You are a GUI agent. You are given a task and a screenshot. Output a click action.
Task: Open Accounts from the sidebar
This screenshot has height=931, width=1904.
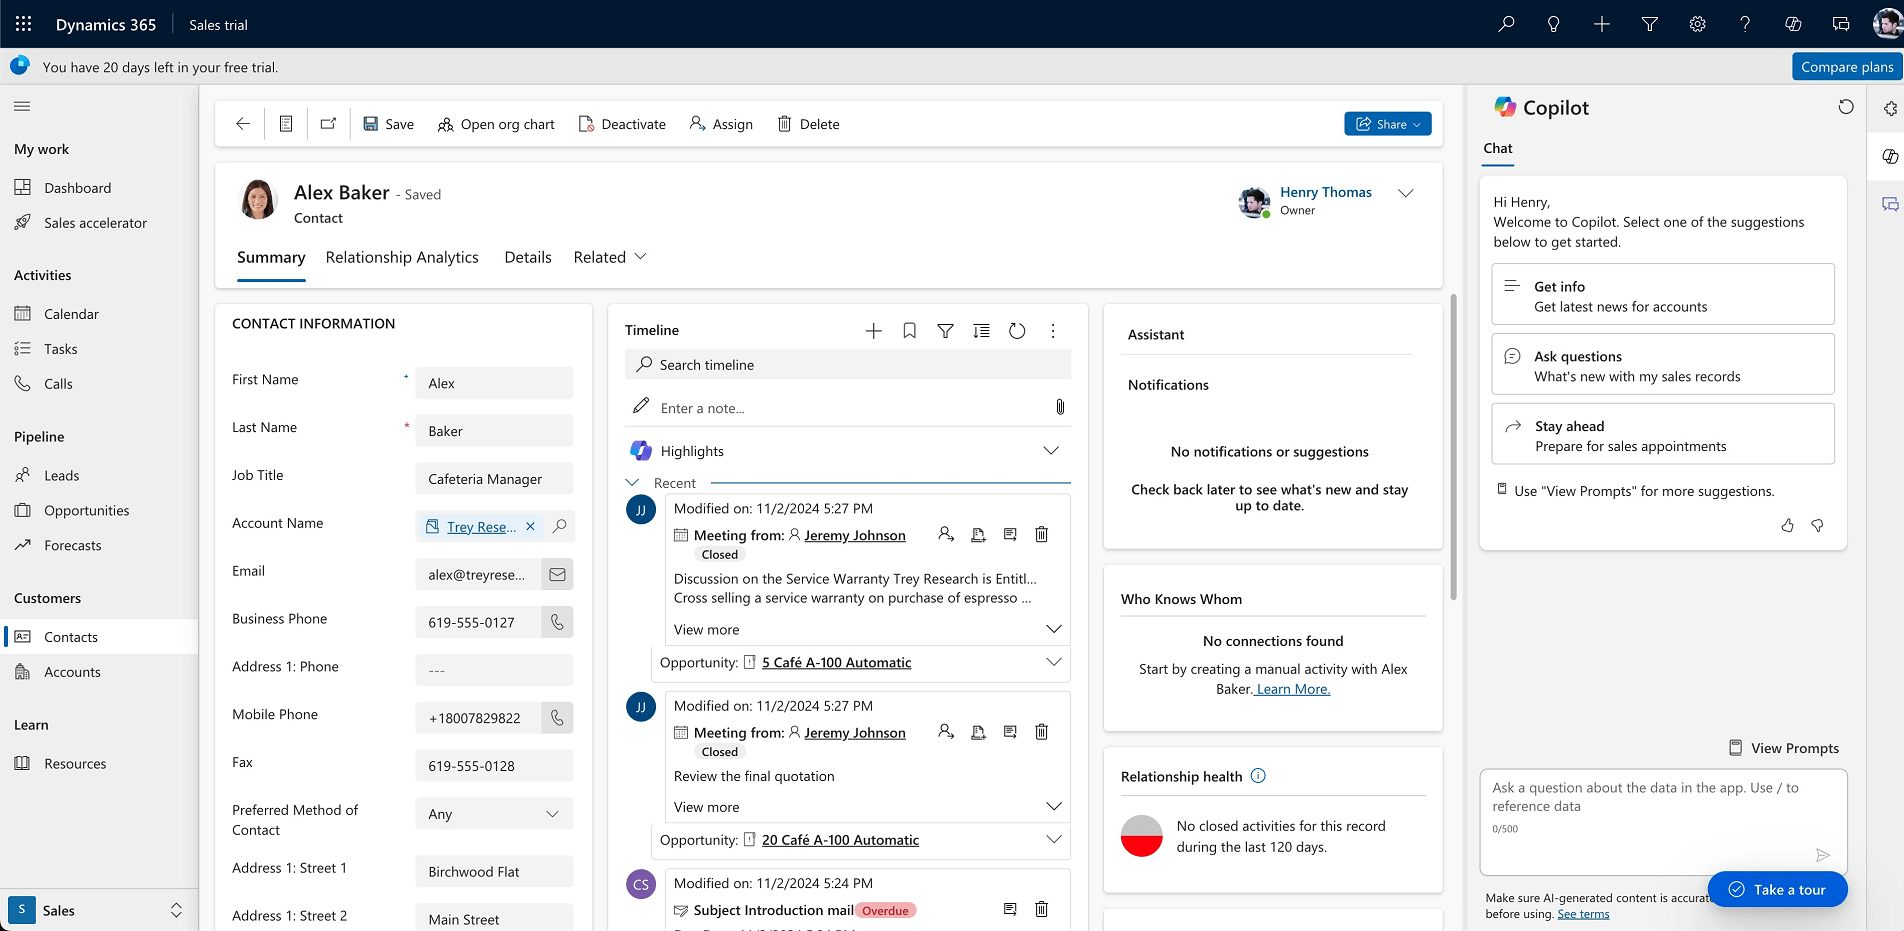tap(71, 671)
